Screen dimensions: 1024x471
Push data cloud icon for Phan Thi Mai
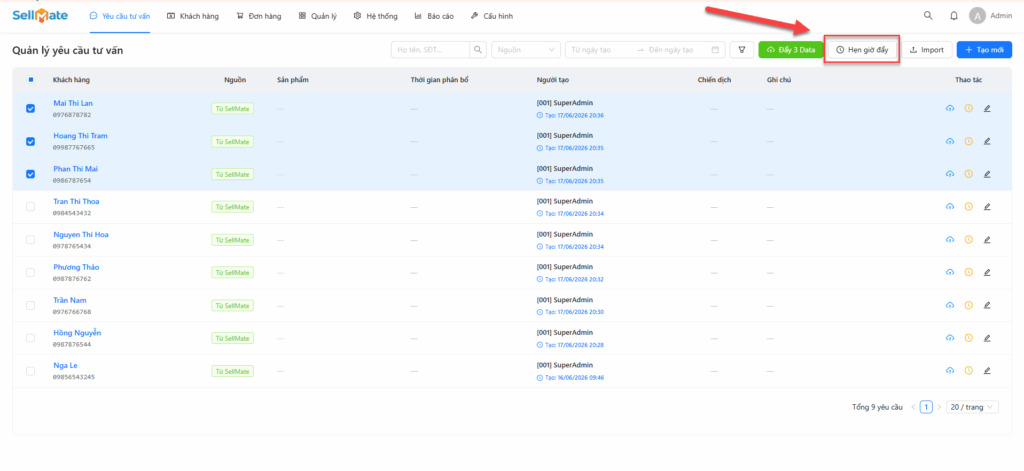click(950, 174)
